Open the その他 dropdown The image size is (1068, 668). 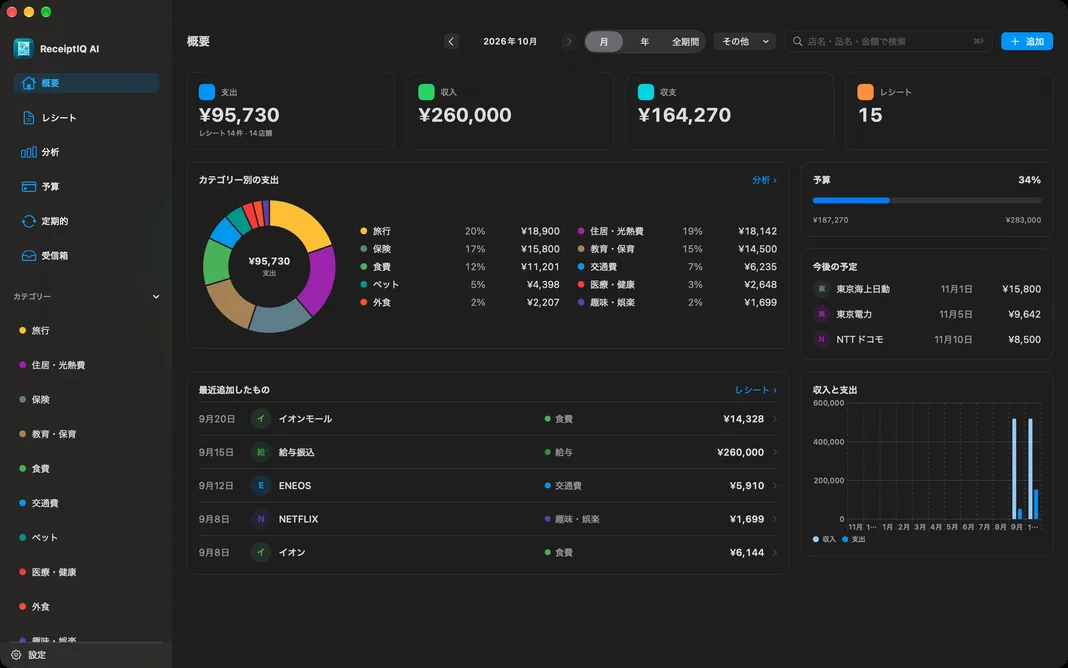[x=744, y=42]
